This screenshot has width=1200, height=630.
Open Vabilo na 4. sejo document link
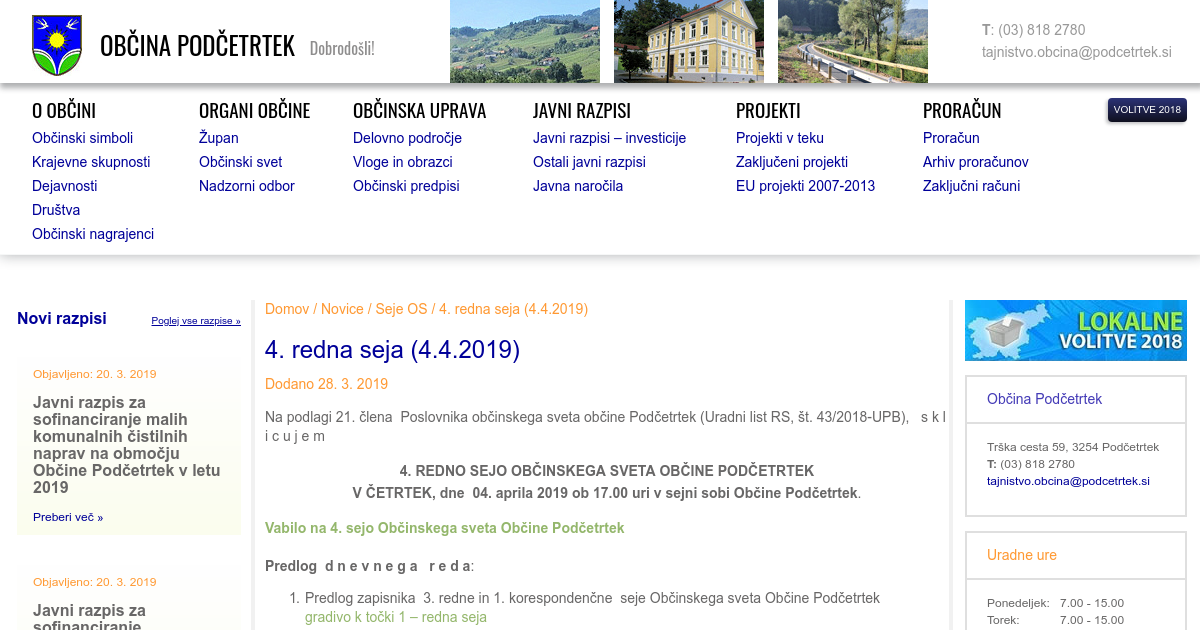444,528
